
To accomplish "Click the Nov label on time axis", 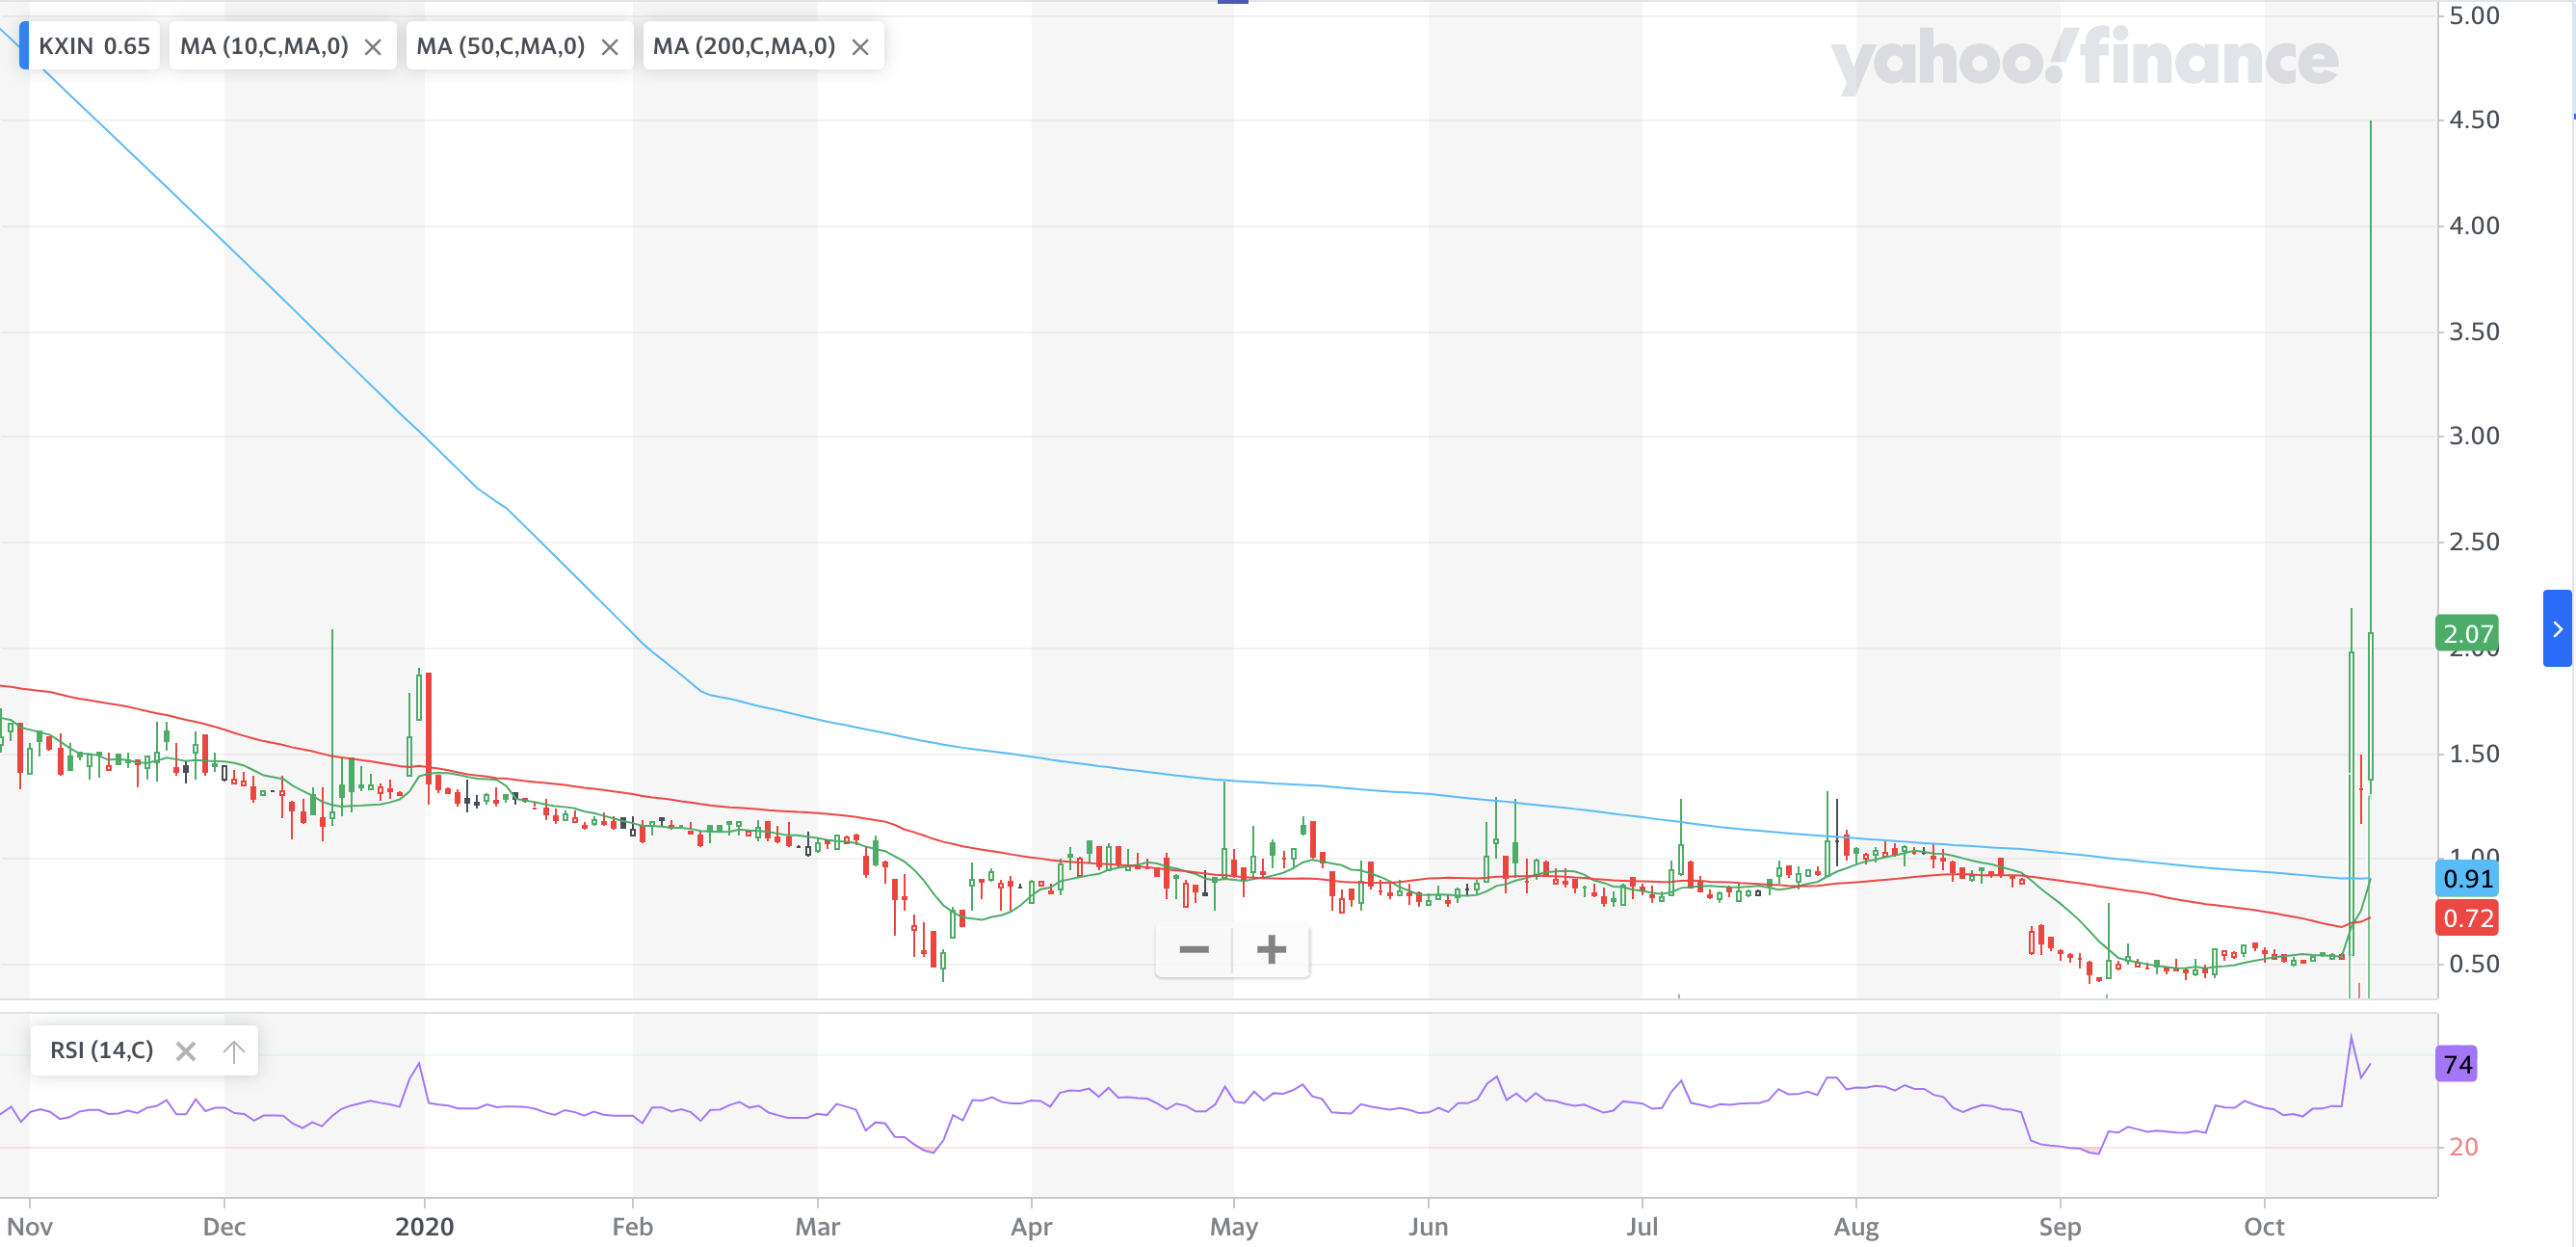I will pos(30,1226).
